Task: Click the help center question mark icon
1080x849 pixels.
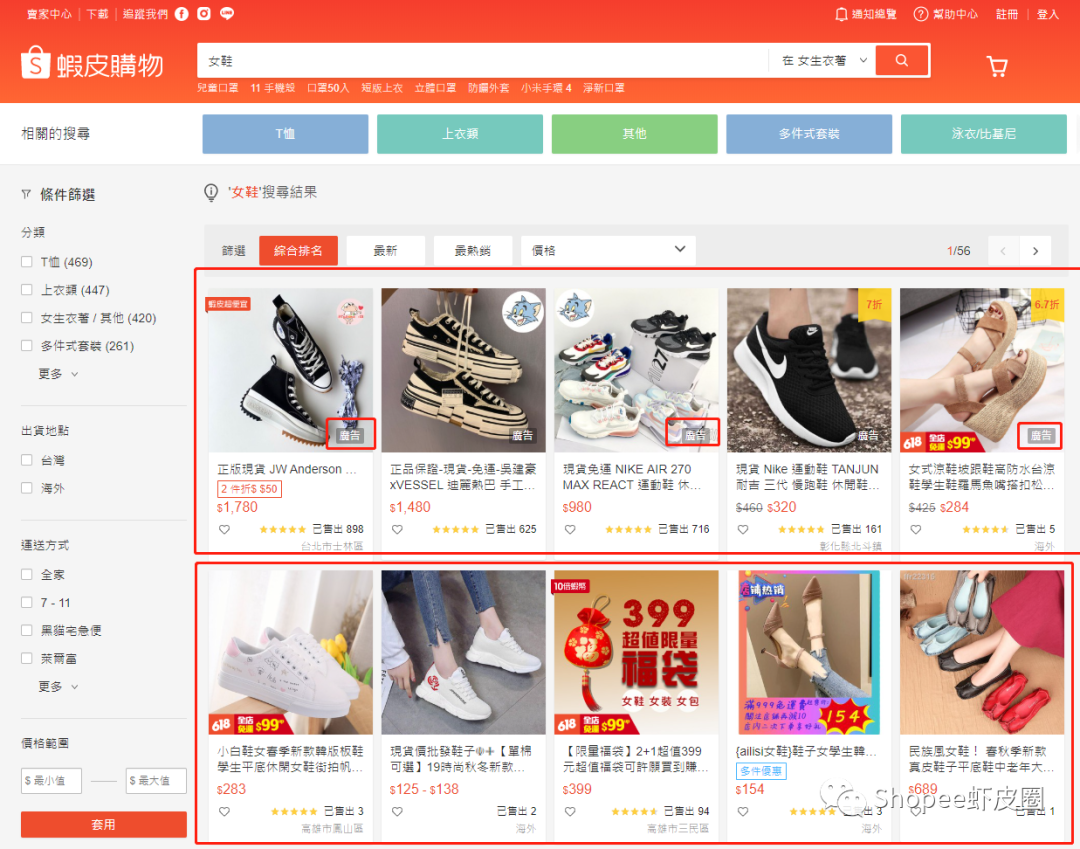Action: click(921, 14)
